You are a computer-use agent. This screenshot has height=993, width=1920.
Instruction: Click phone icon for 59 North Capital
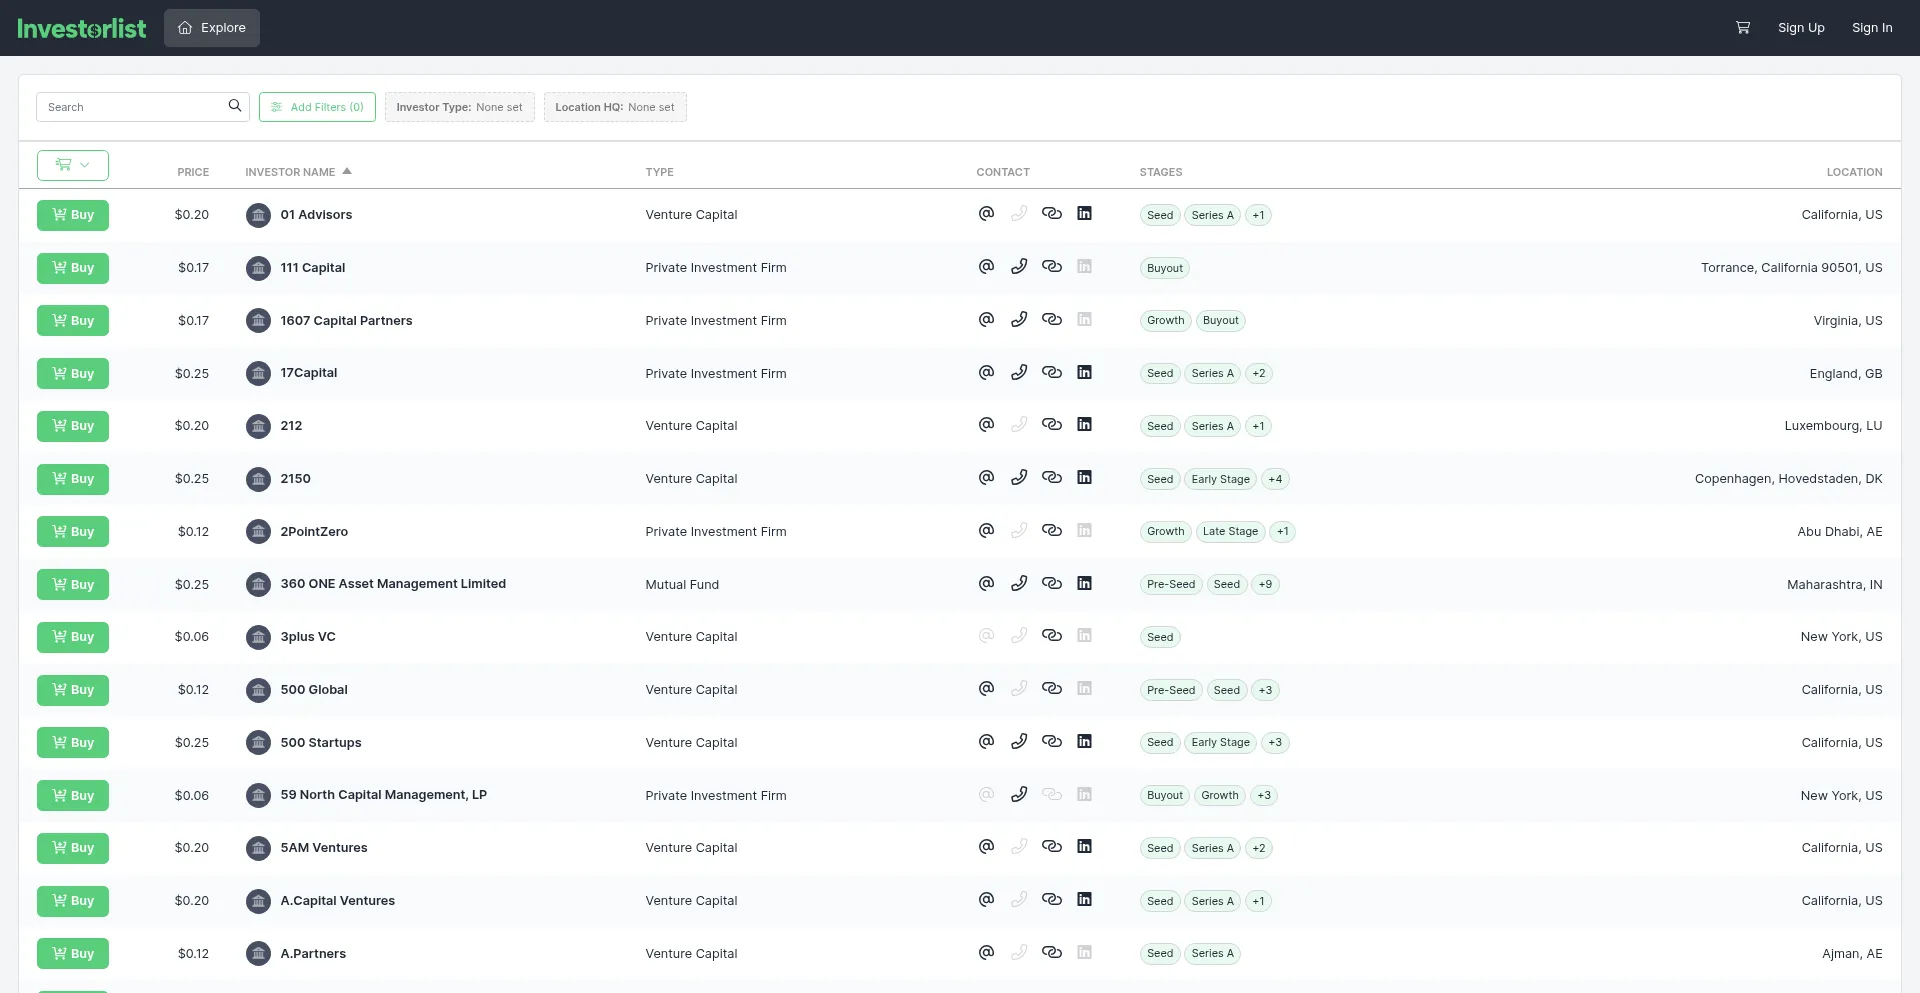tap(1018, 795)
